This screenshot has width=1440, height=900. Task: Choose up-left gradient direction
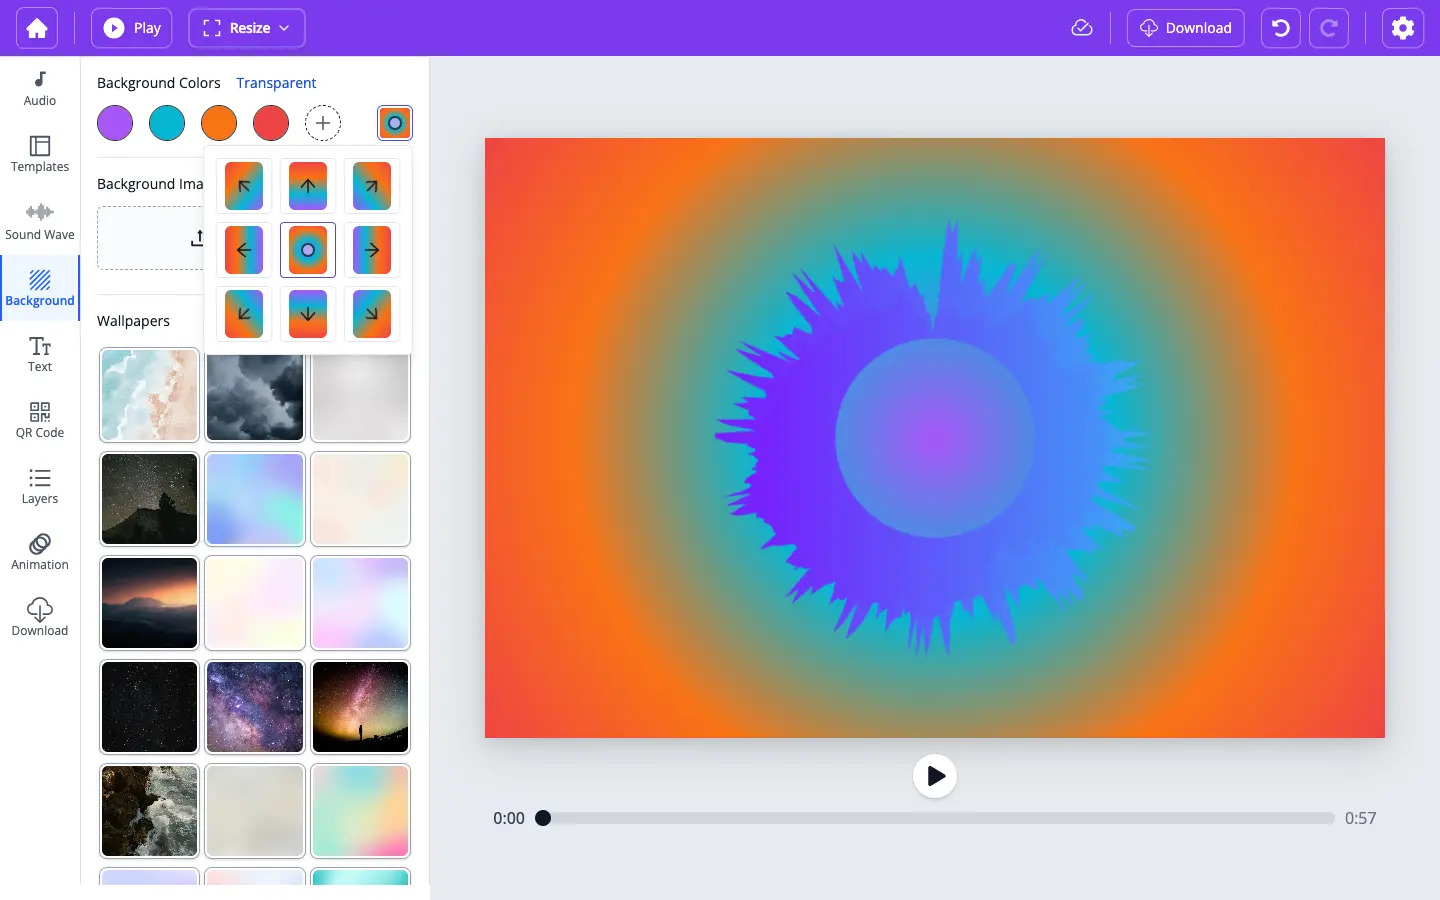pyautogui.click(x=244, y=186)
